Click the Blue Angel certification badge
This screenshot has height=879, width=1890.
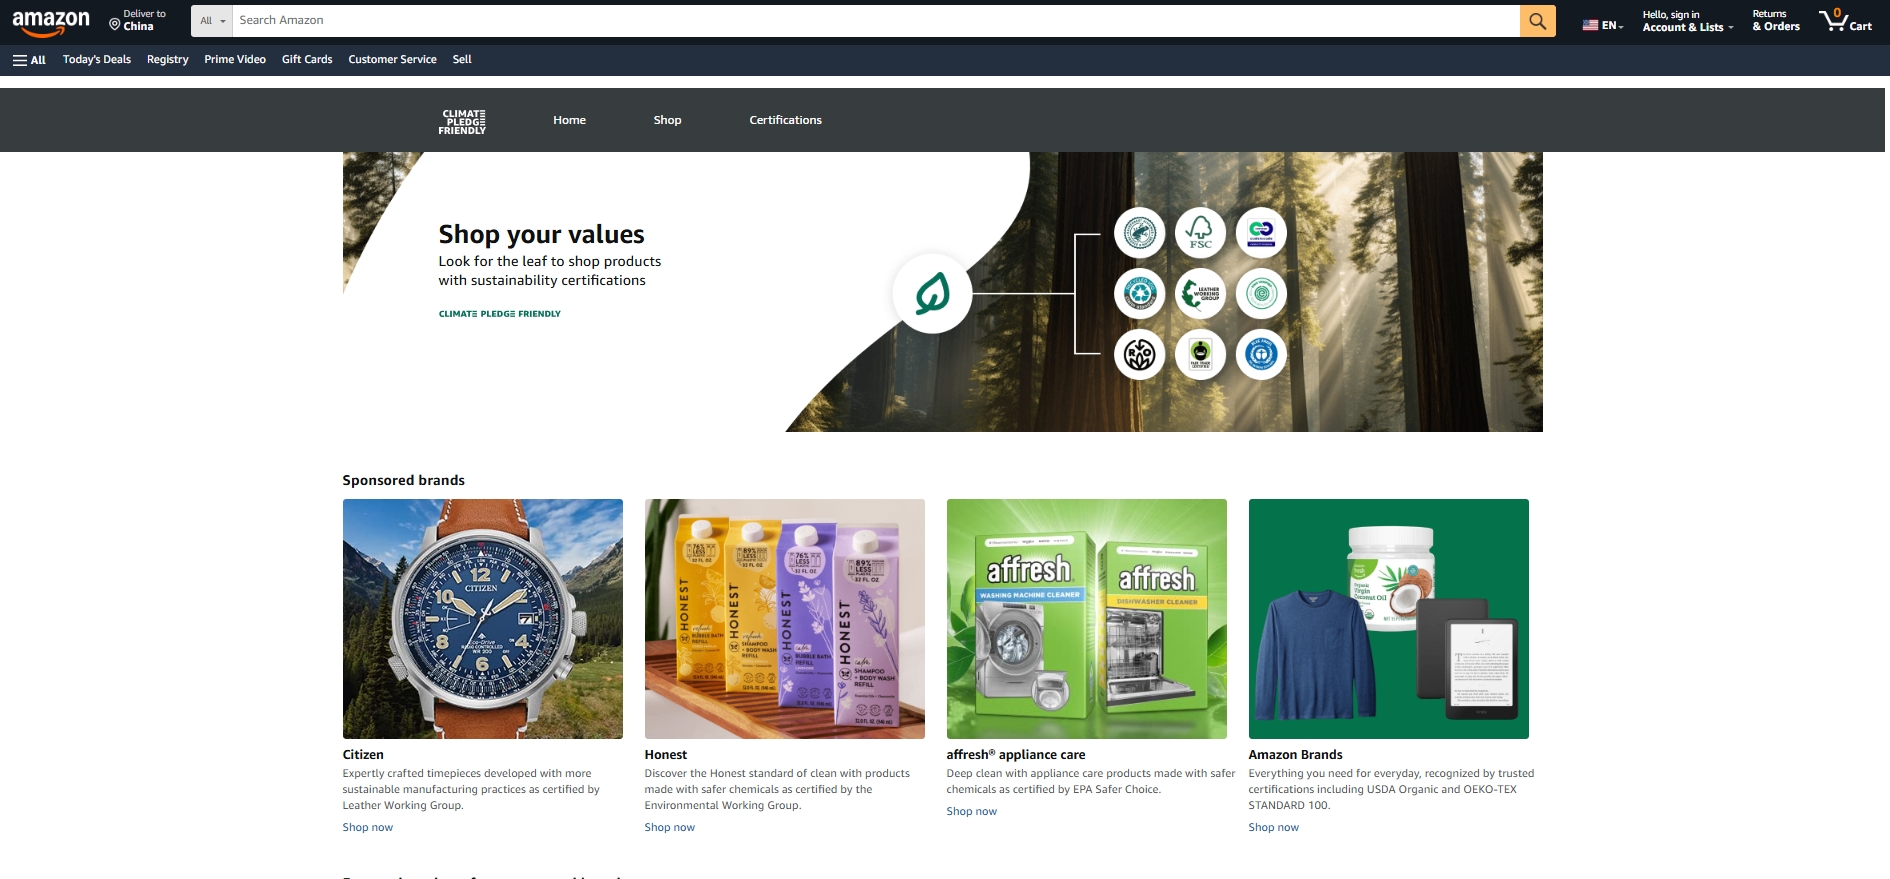click(x=1261, y=354)
